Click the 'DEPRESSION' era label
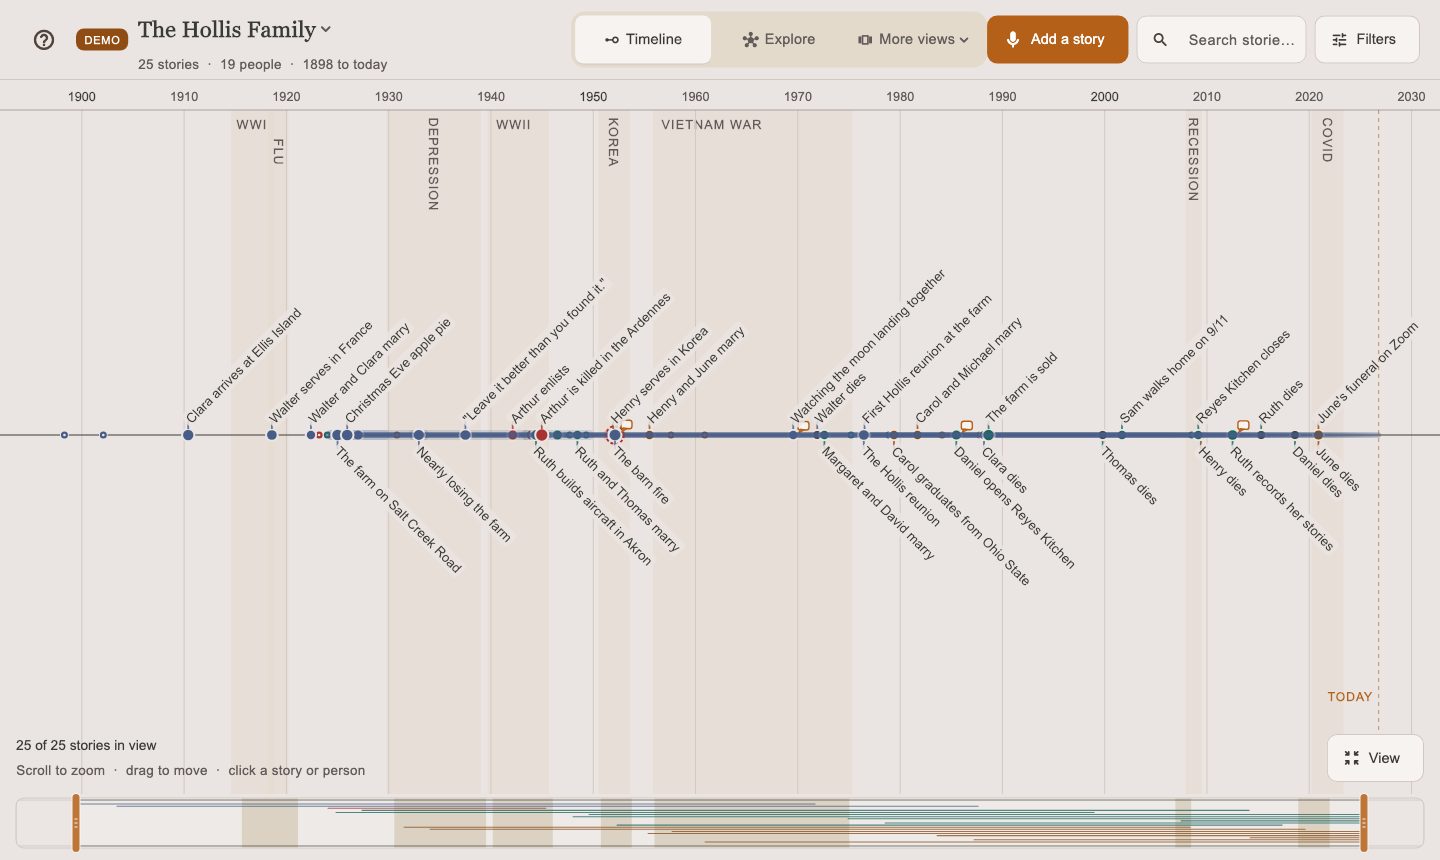The image size is (1440, 860). pos(433,164)
